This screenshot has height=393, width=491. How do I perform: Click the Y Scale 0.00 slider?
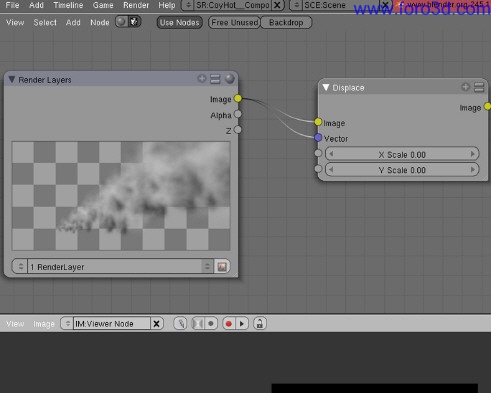(402, 170)
